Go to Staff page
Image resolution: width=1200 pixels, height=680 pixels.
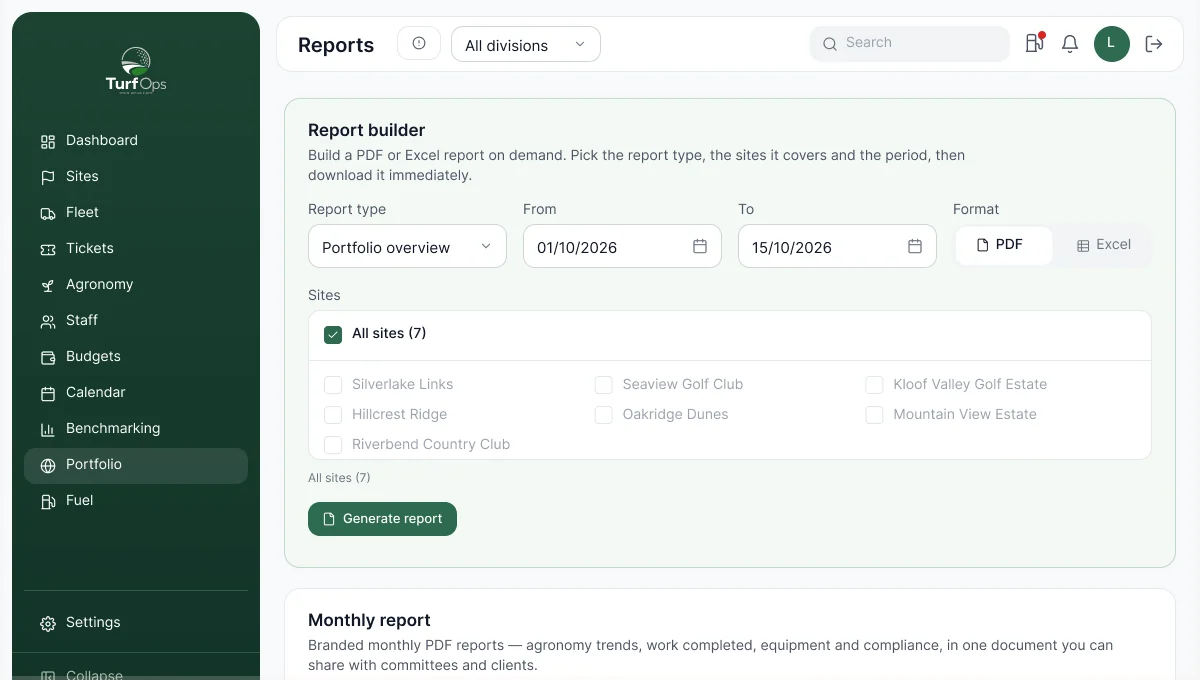[136, 321]
